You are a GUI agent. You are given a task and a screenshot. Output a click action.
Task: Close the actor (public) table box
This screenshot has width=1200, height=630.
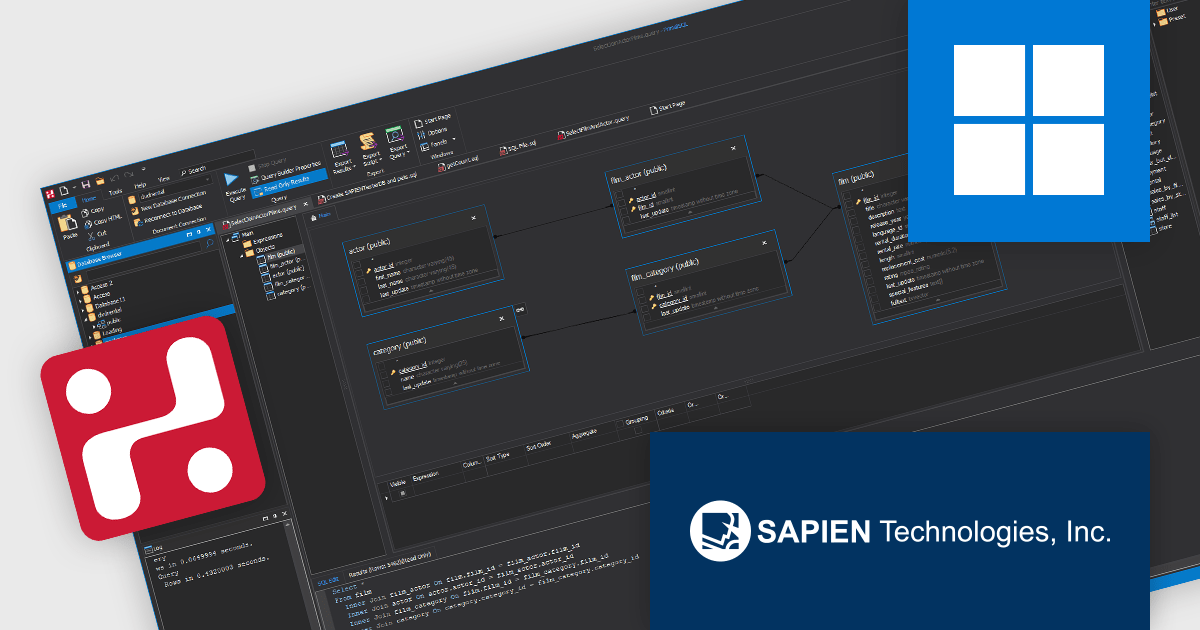[473, 218]
